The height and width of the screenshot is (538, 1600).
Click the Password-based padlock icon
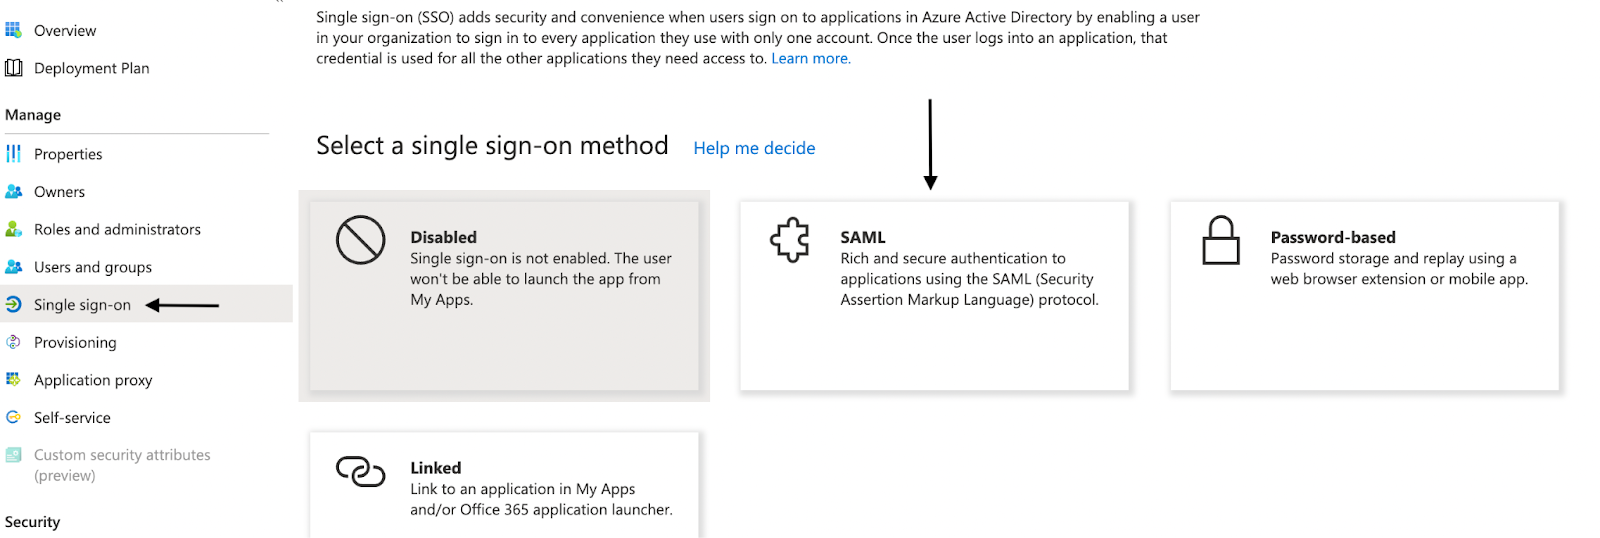click(1221, 240)
